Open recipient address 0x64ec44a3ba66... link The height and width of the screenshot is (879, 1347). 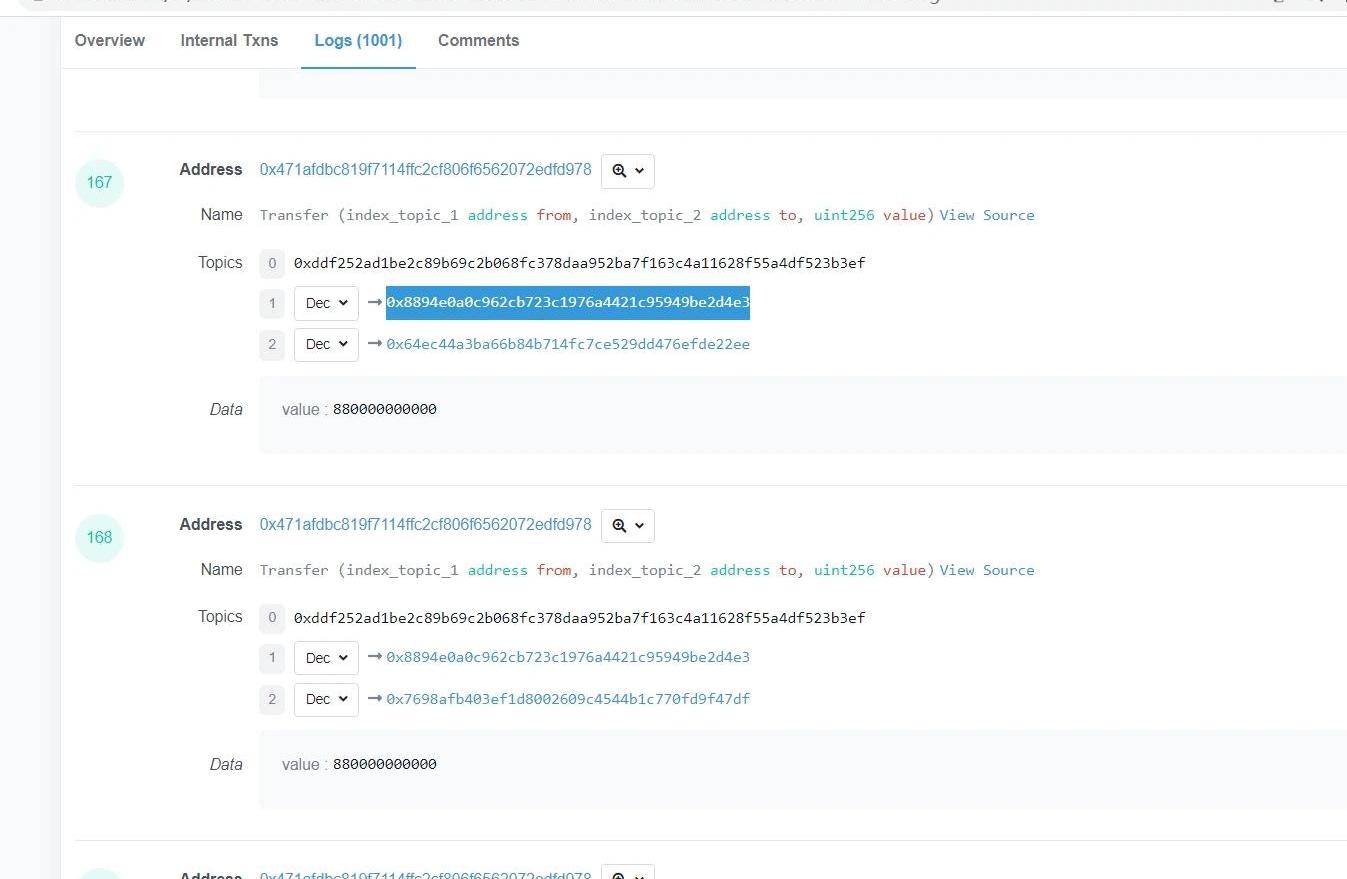568,344
